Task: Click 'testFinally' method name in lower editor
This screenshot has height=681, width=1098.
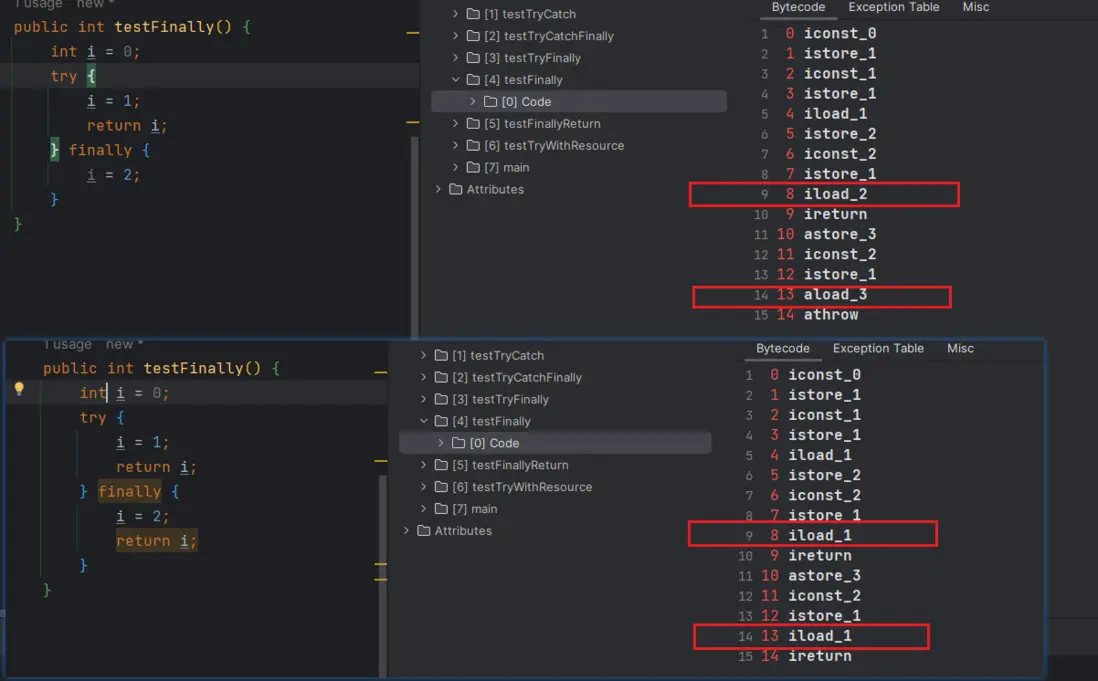Action: pos(194,368)
